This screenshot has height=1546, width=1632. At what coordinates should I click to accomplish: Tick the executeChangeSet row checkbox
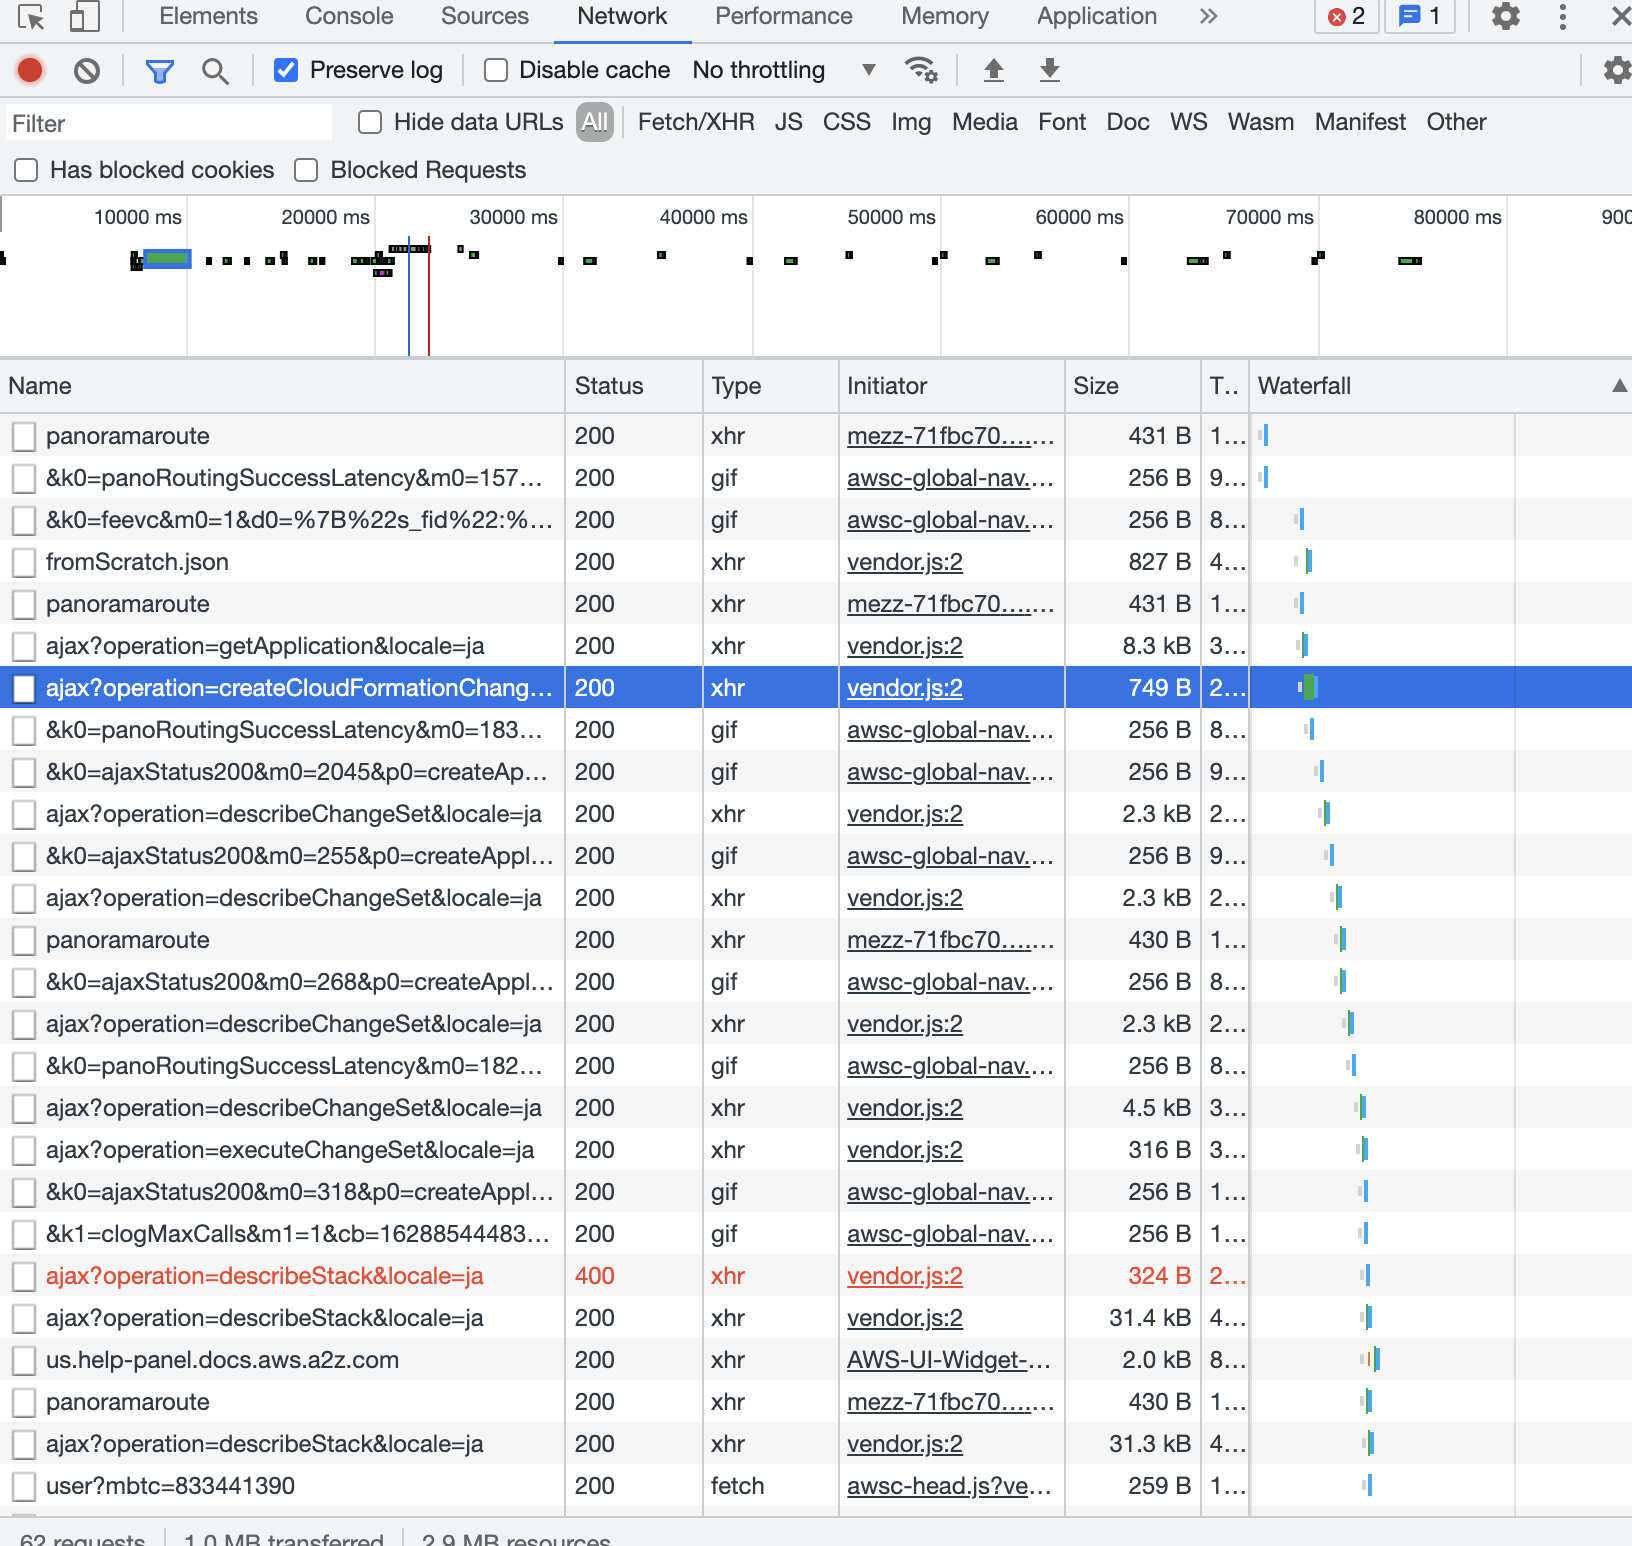pos(24,1150)
